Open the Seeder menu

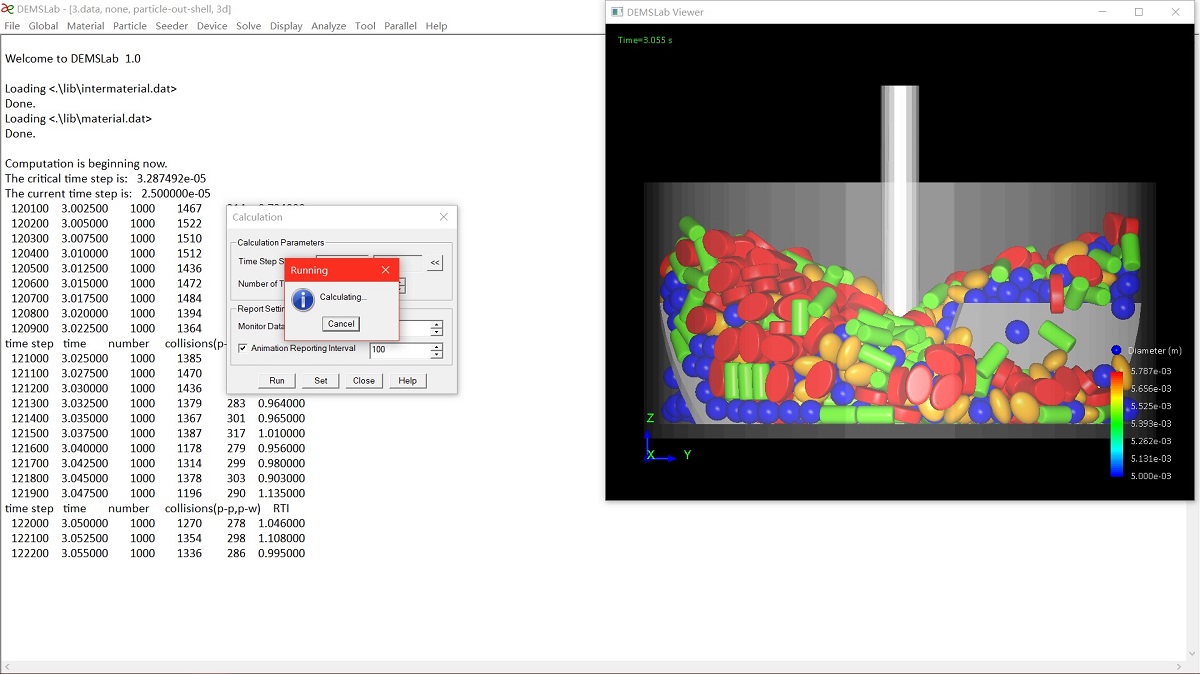click(172, 26)
